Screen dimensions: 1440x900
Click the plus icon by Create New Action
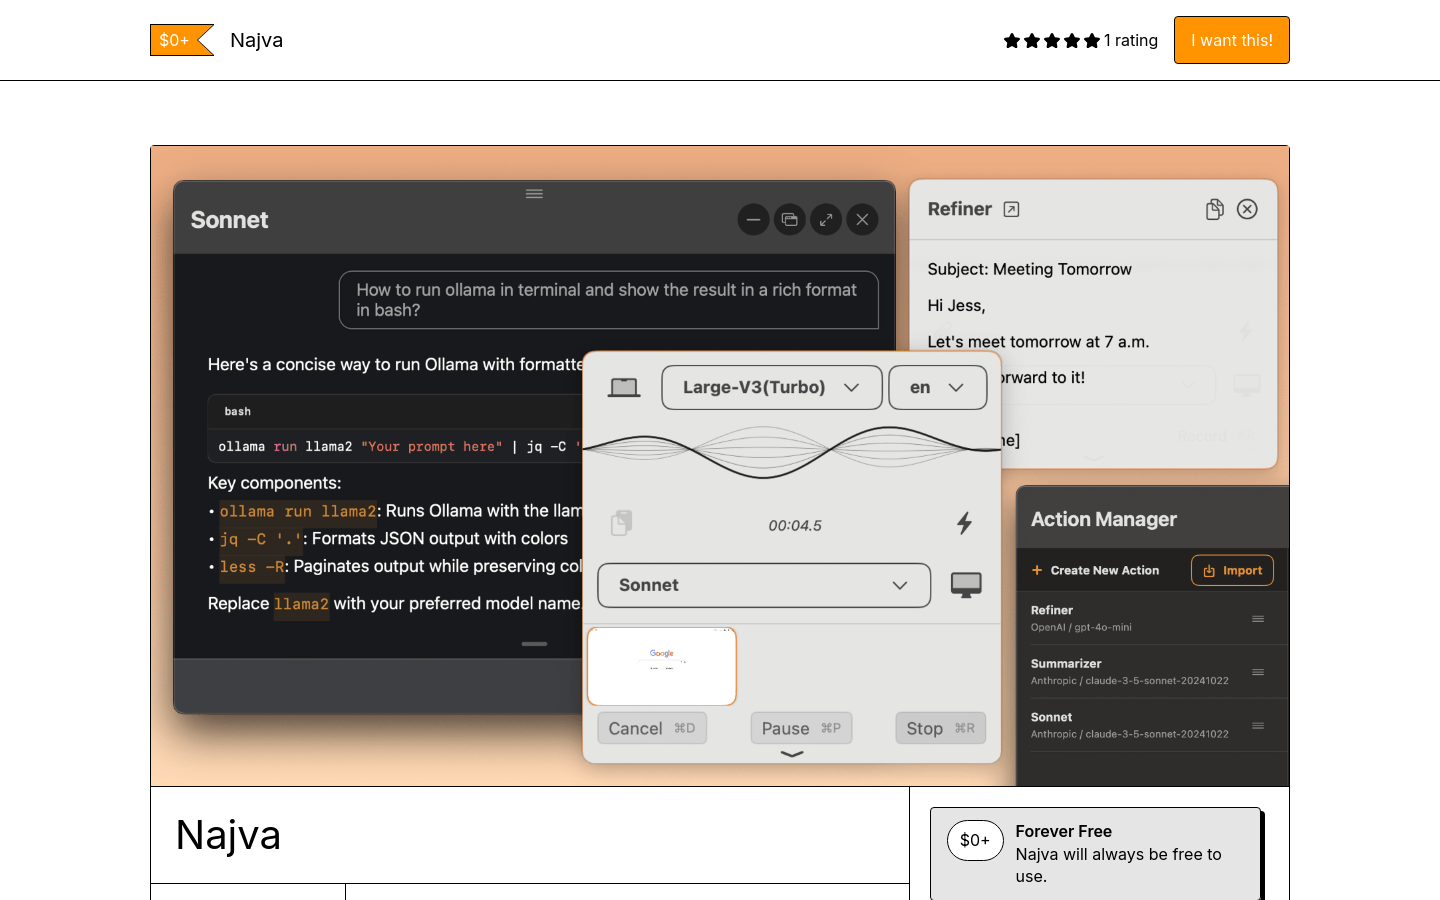point(1037,570)
